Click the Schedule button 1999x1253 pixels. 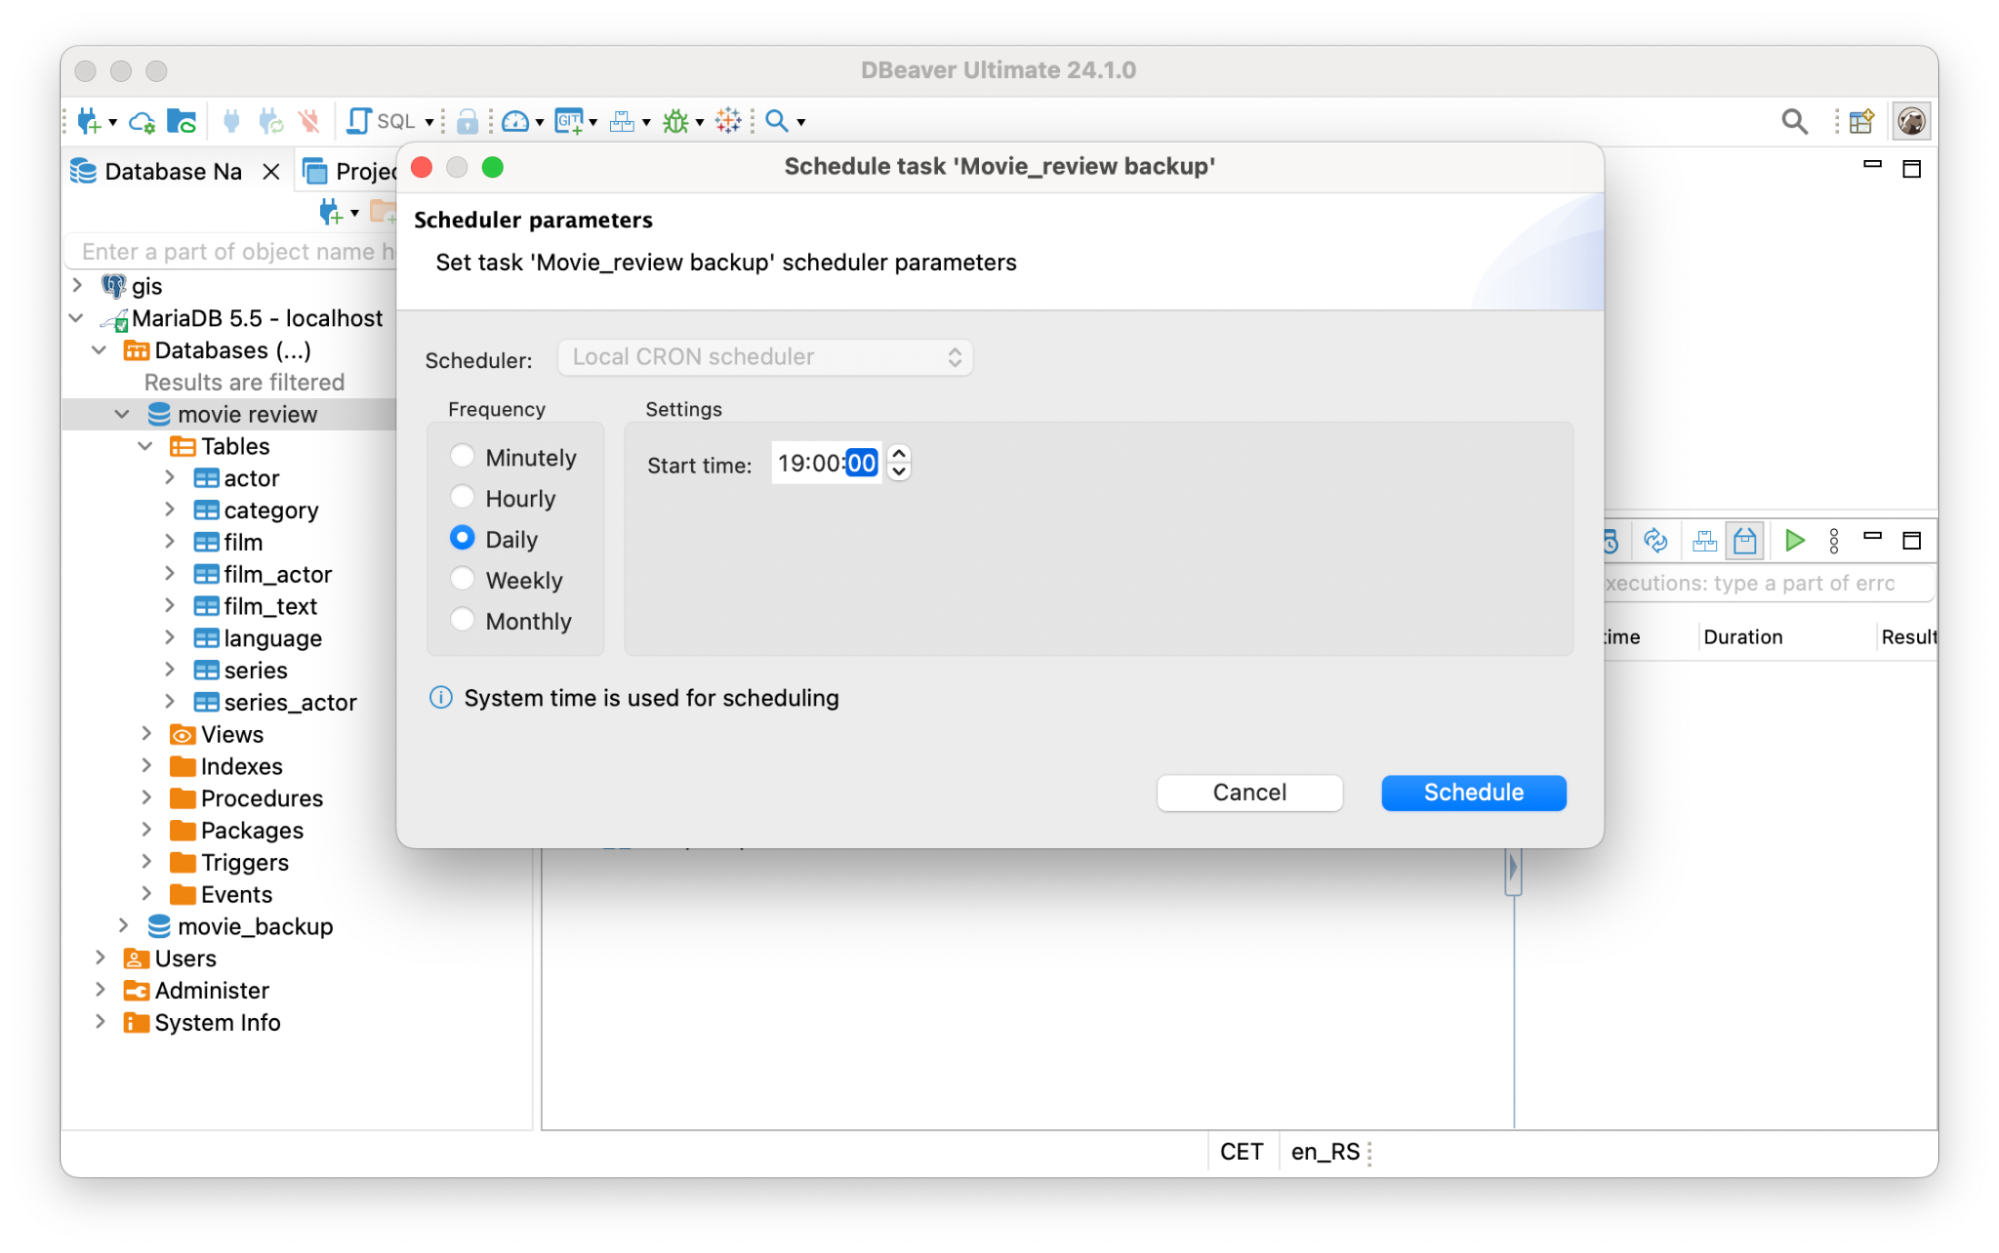point(1472,792)
